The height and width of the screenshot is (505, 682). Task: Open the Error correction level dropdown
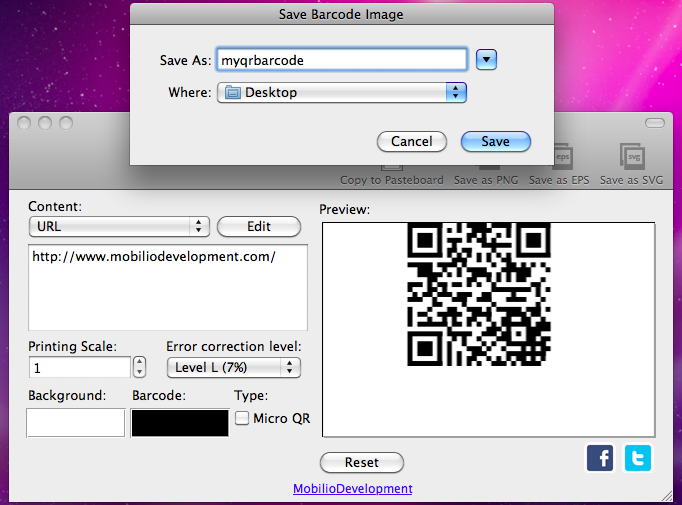coord(234,368)
